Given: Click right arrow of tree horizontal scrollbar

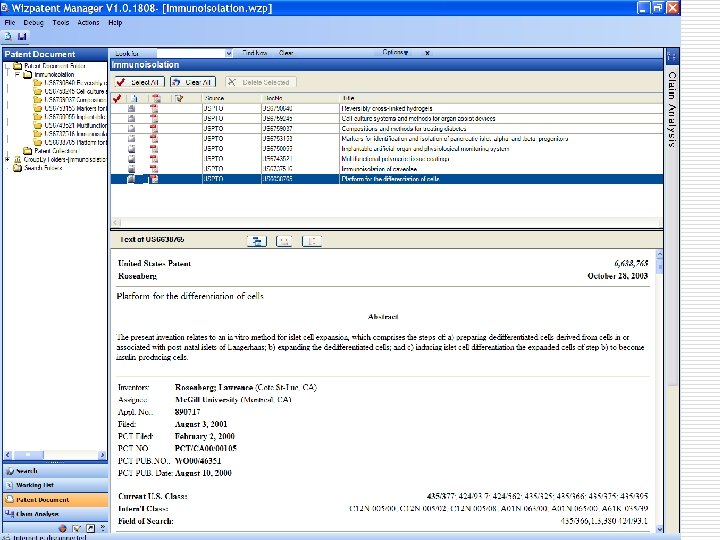Looking at the screenshot, I should [x=102, y=455].
